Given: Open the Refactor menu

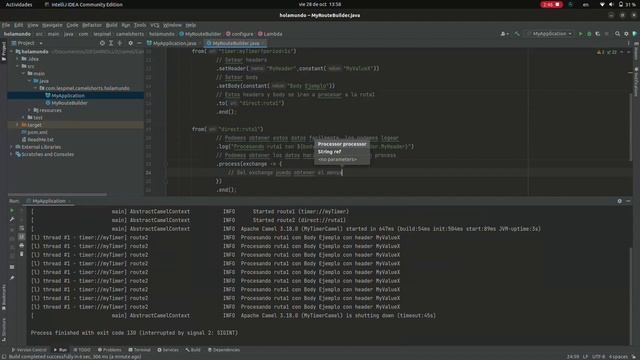Looking at the screenshot, I should coord(92,25).
